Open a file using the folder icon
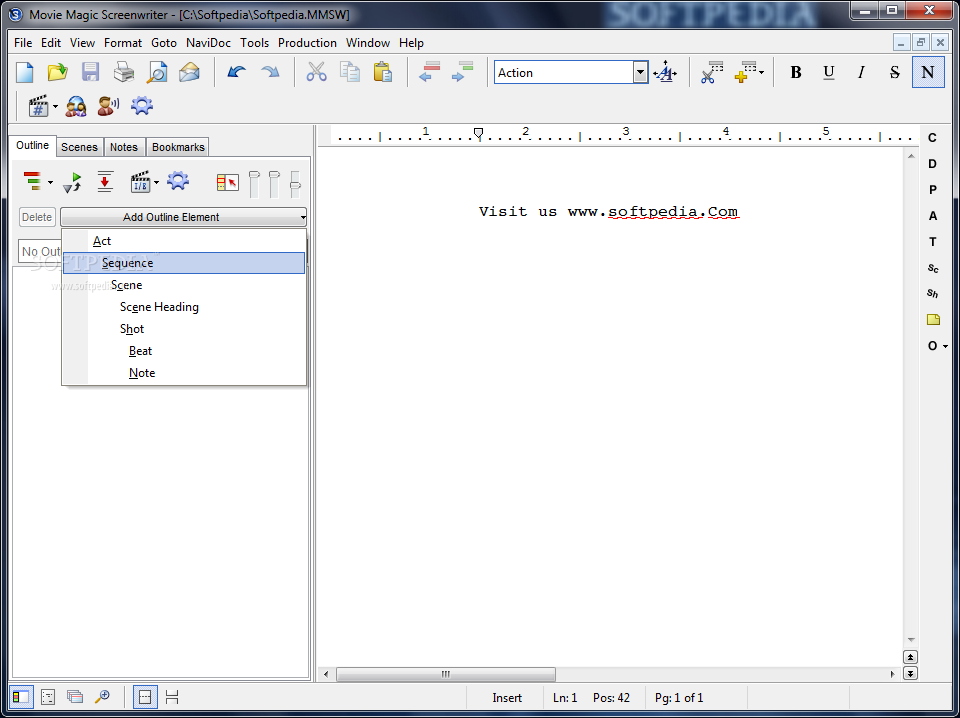This screenshot has width=960, height=718. tap(58, 72)
